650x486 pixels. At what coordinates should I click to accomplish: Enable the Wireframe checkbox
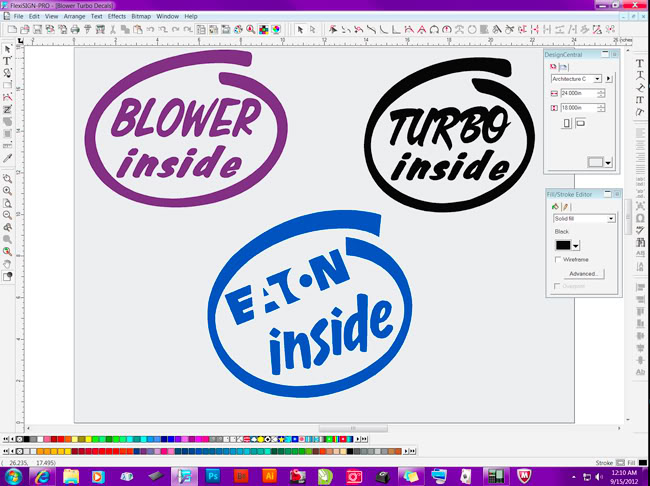558,259
